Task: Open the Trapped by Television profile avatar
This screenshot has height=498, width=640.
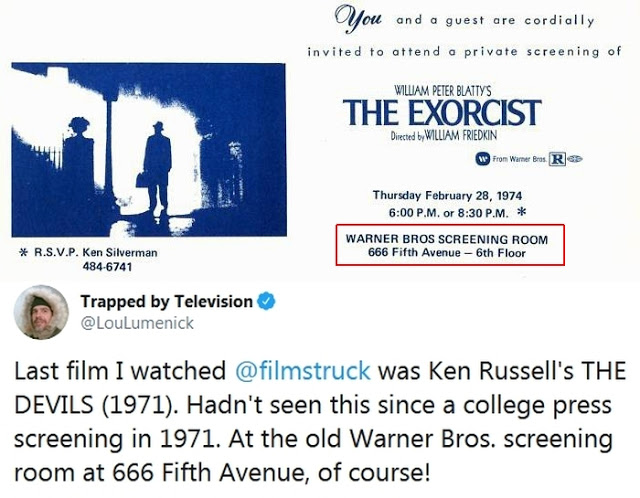Action: click(x=41, y=312)
